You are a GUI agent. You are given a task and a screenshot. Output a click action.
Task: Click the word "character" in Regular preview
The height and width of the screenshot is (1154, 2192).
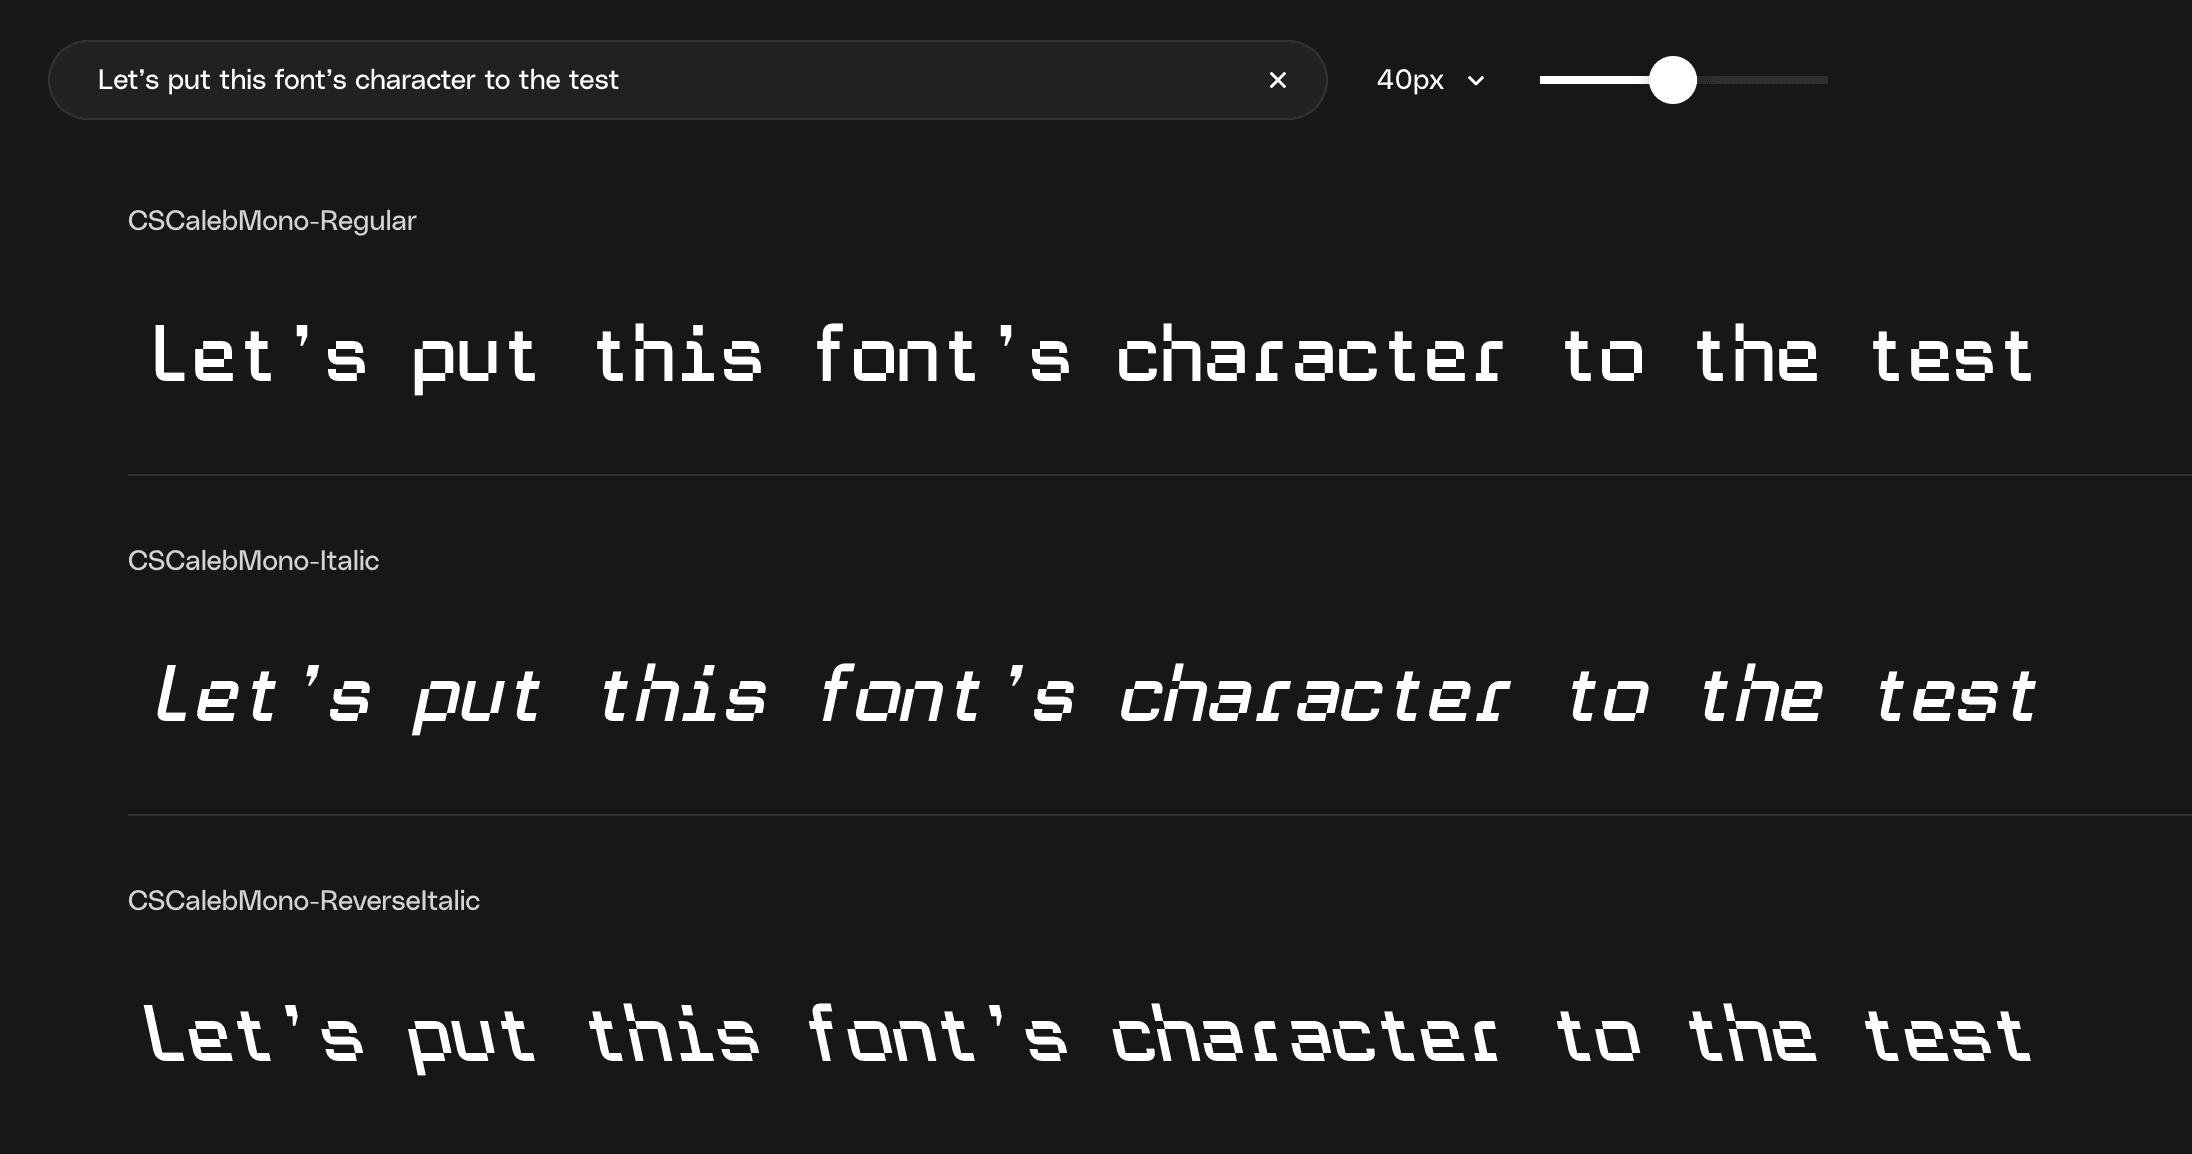tap(1309, 356)
